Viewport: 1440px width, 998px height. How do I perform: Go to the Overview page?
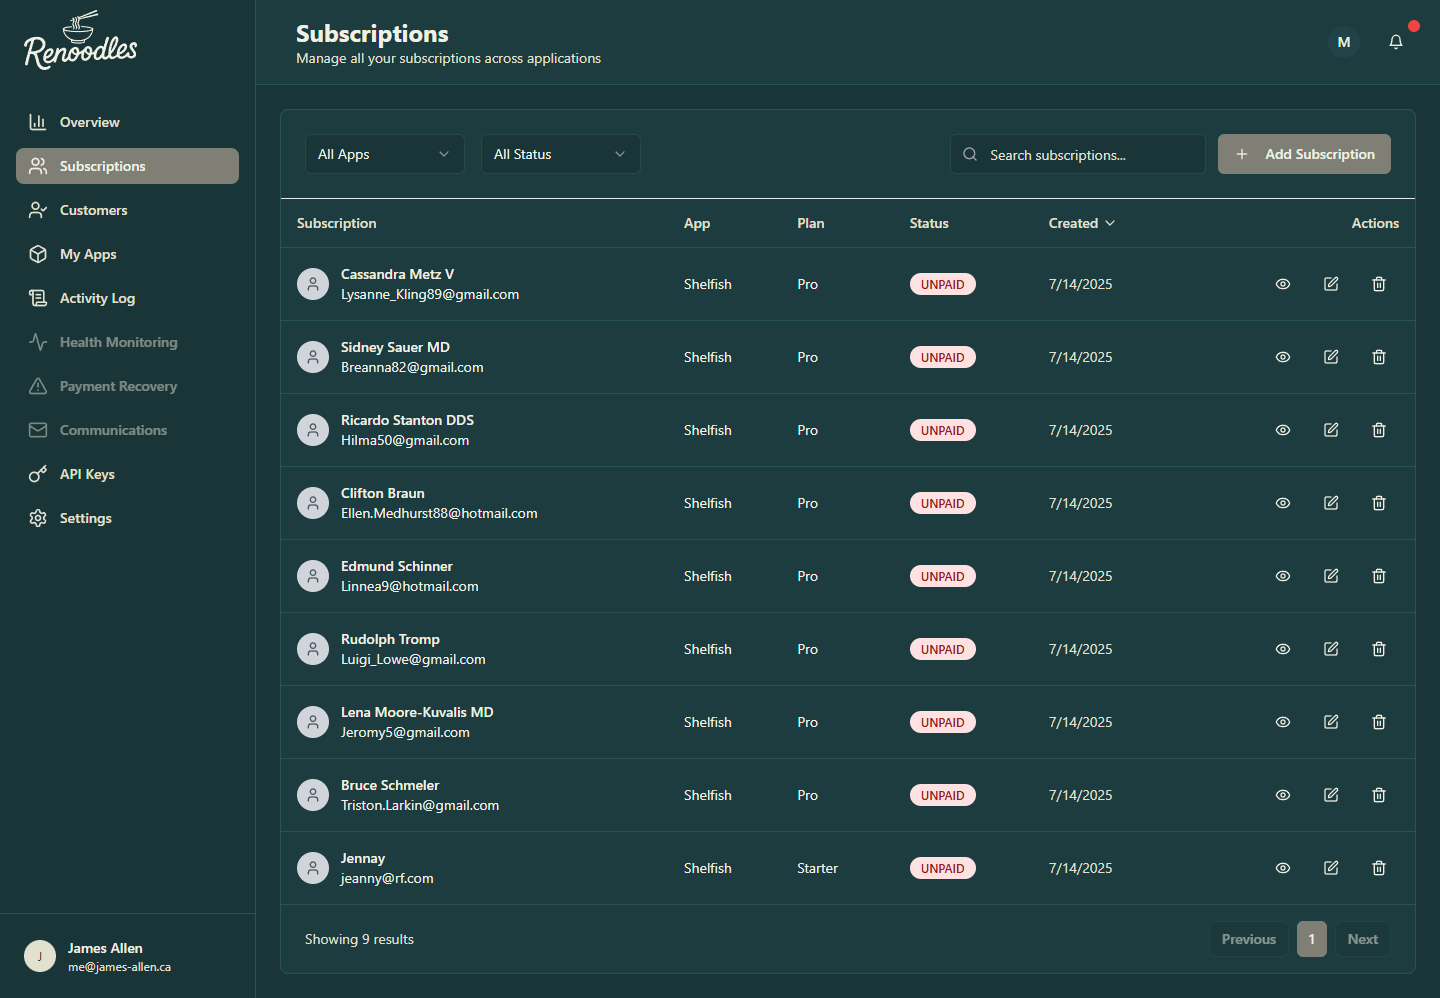point(88,122)
